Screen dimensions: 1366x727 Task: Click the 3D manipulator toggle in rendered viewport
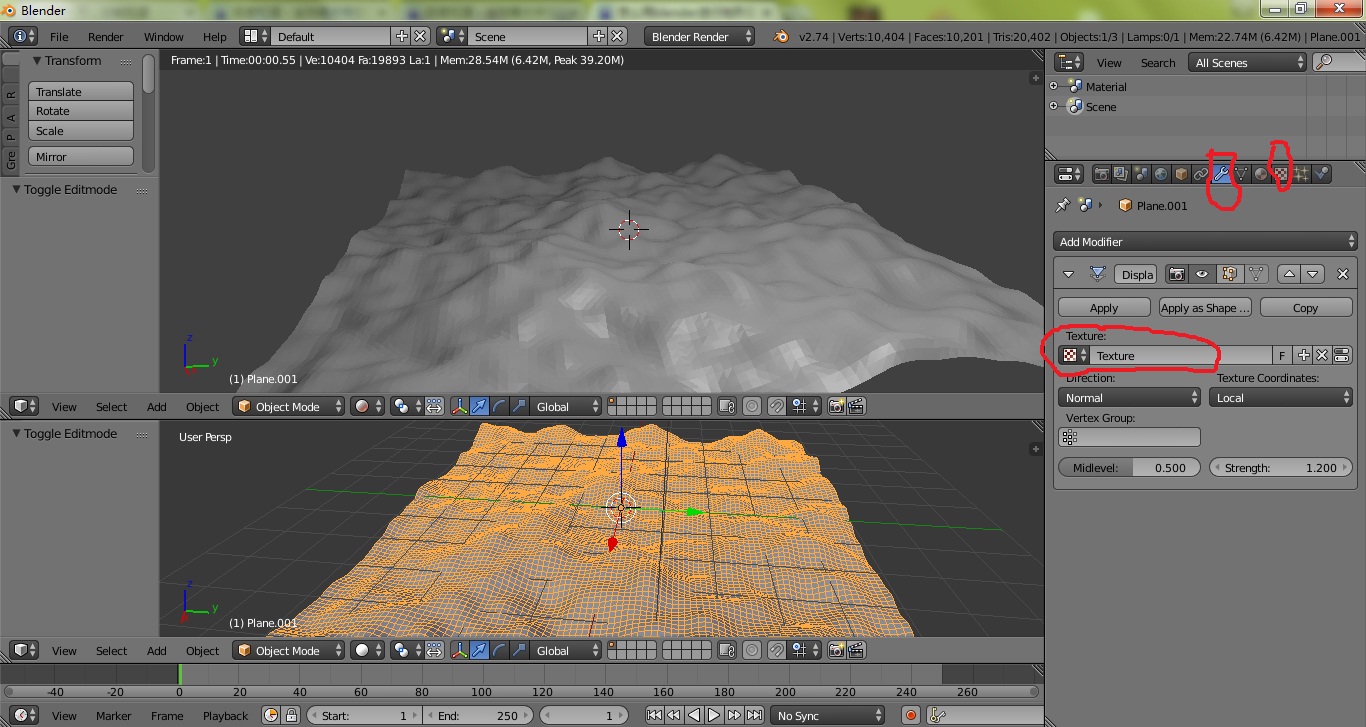click(x=460, y=407)
